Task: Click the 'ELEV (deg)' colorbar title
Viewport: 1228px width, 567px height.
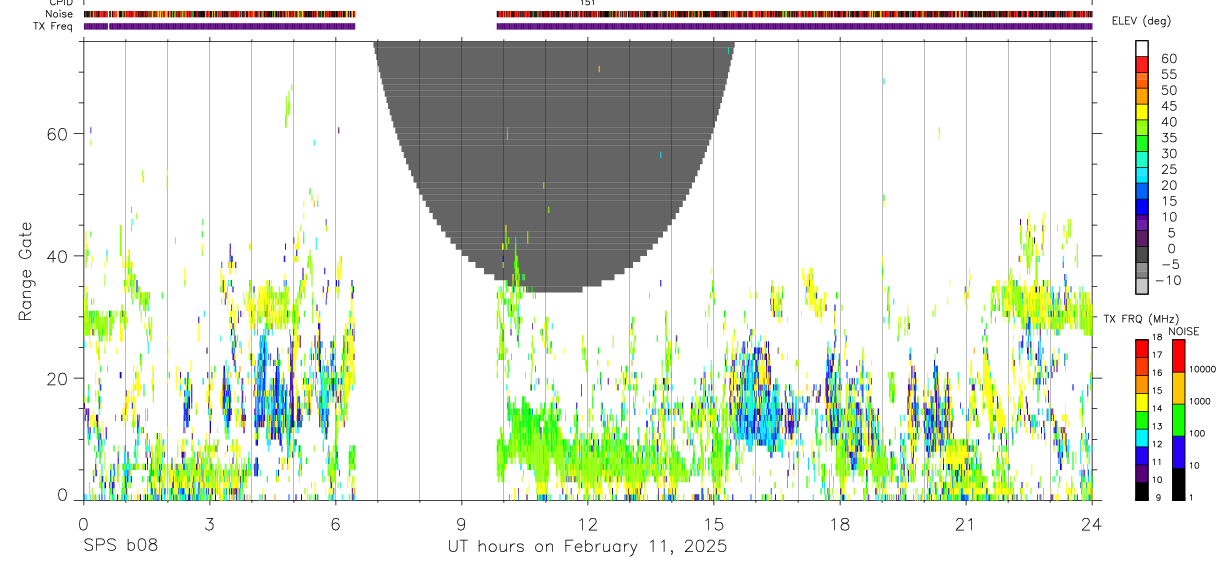Action: (1142, 21)
